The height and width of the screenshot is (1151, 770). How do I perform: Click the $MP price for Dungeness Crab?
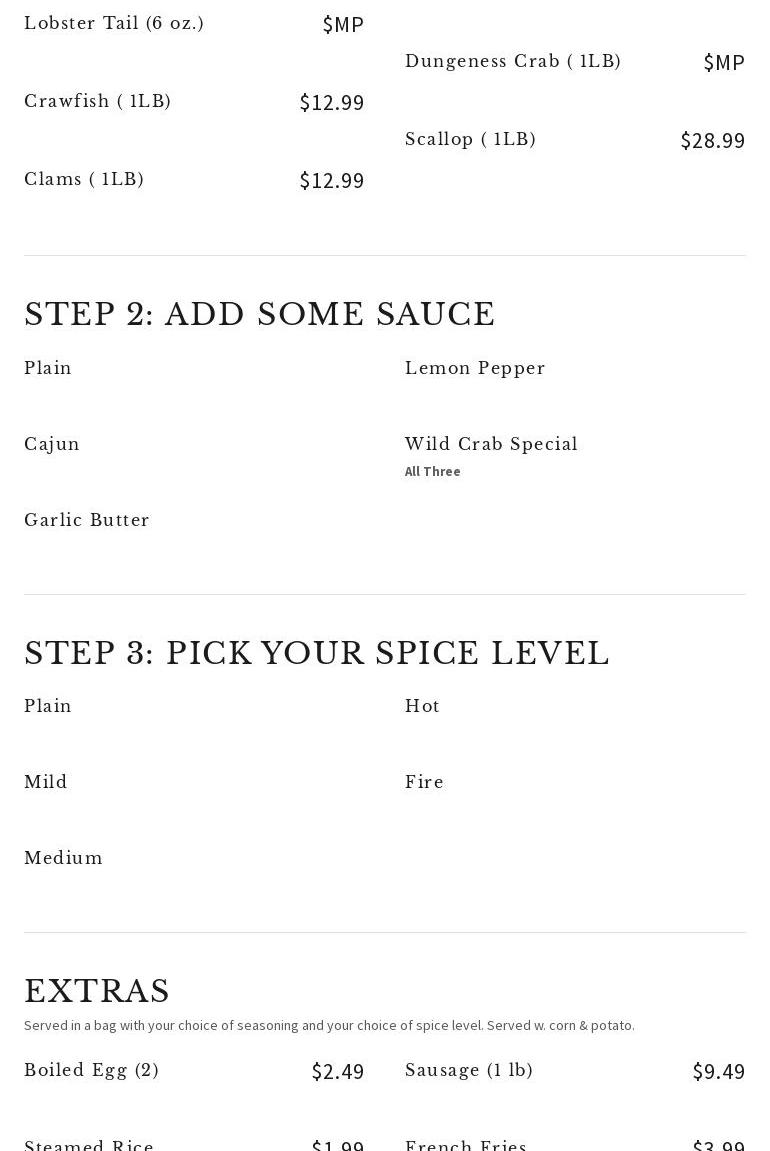(724, 63)
